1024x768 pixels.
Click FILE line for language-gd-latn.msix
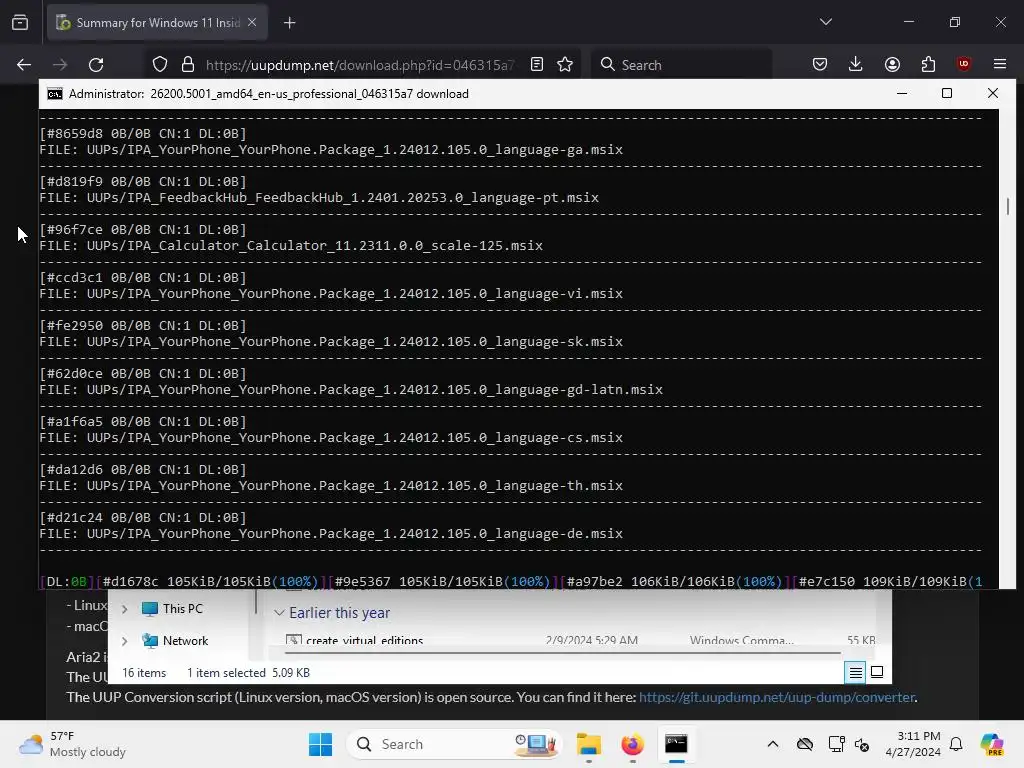coord(351,389)
